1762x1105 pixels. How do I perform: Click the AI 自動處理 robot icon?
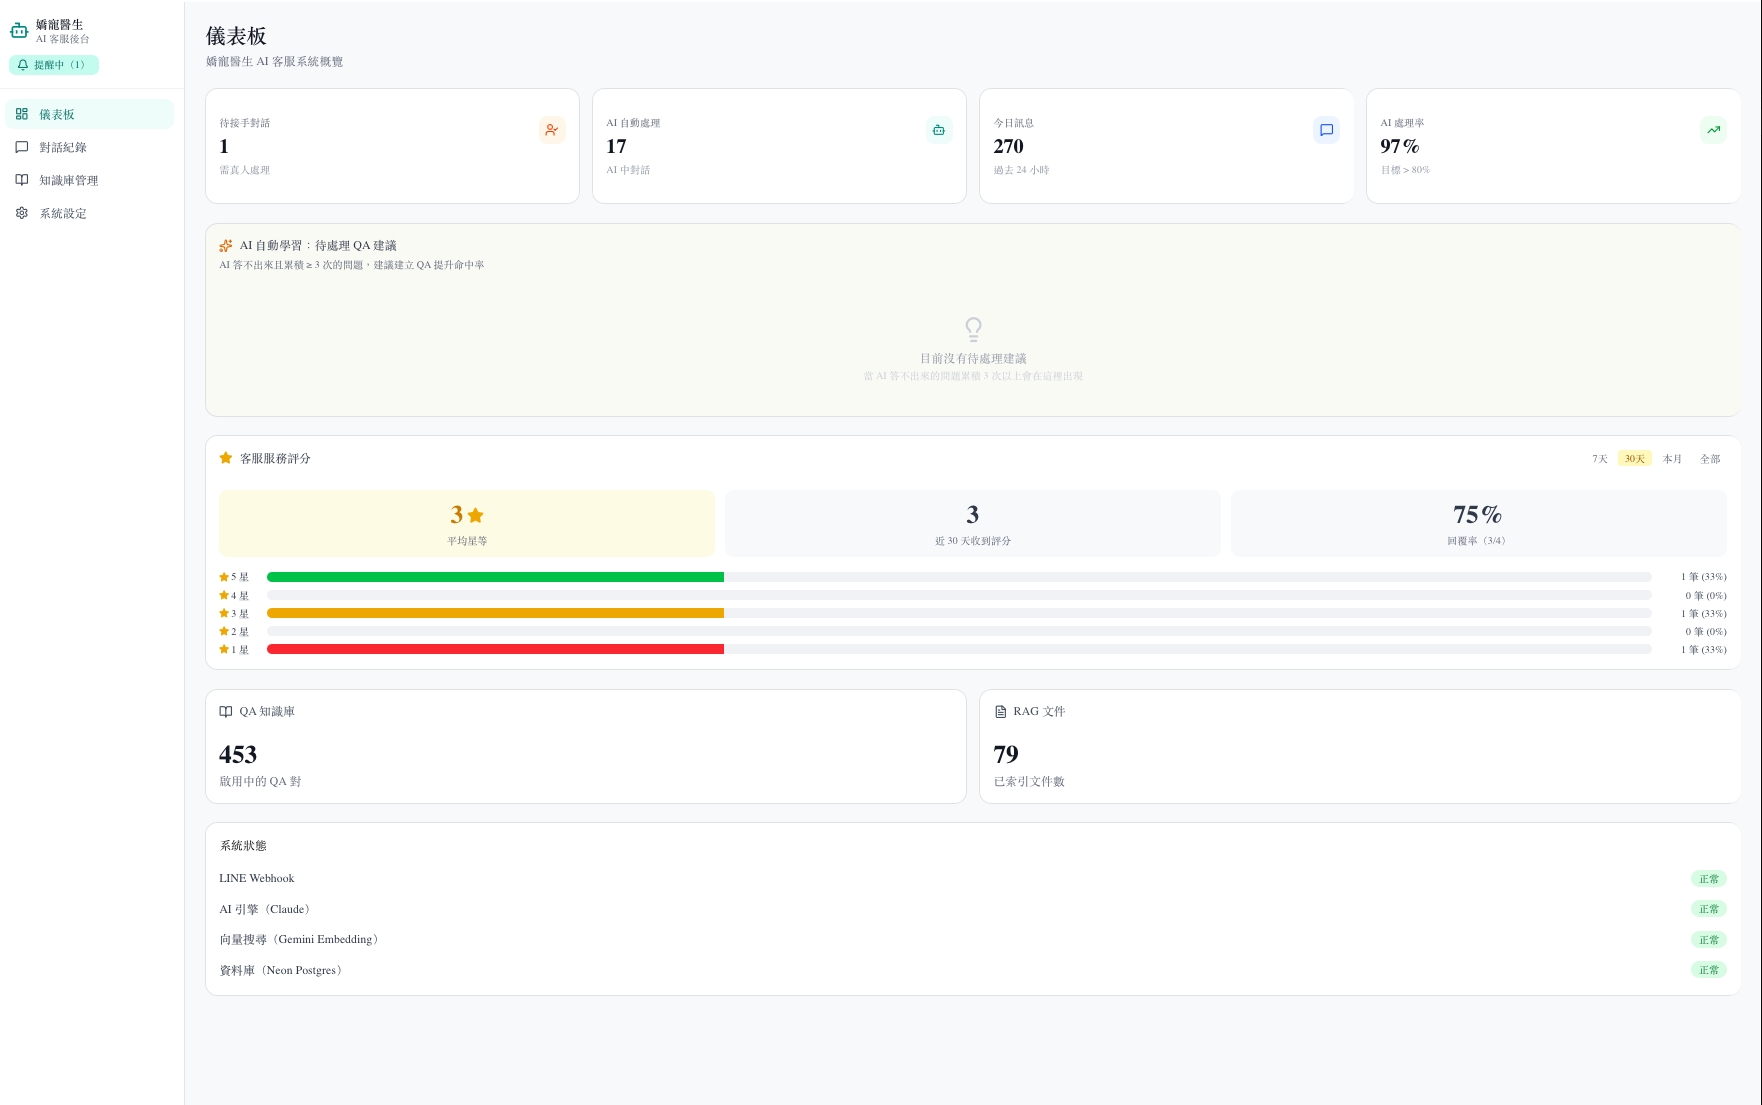coord(939,130)
